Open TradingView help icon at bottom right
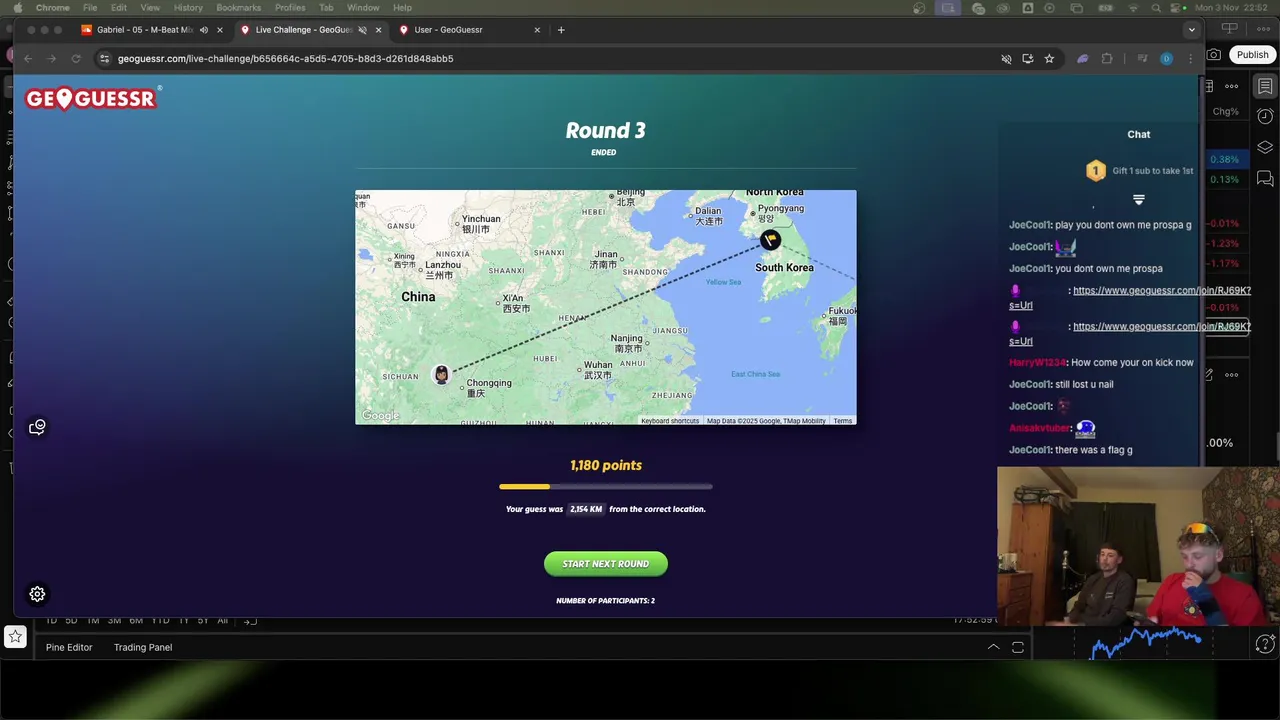Image resolution: width=1280 pixels, height=720 pixels. (1265, 643)
